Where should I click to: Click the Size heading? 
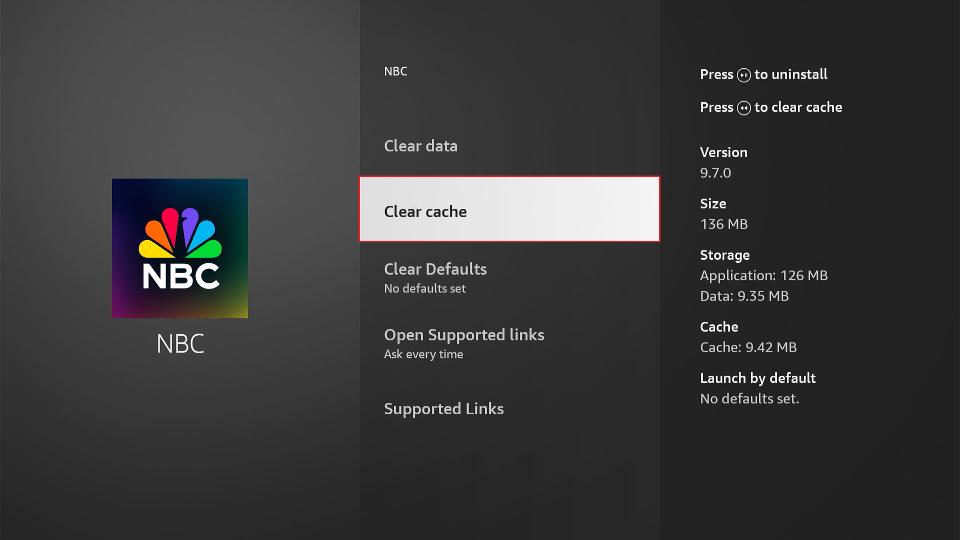(713, 204)
